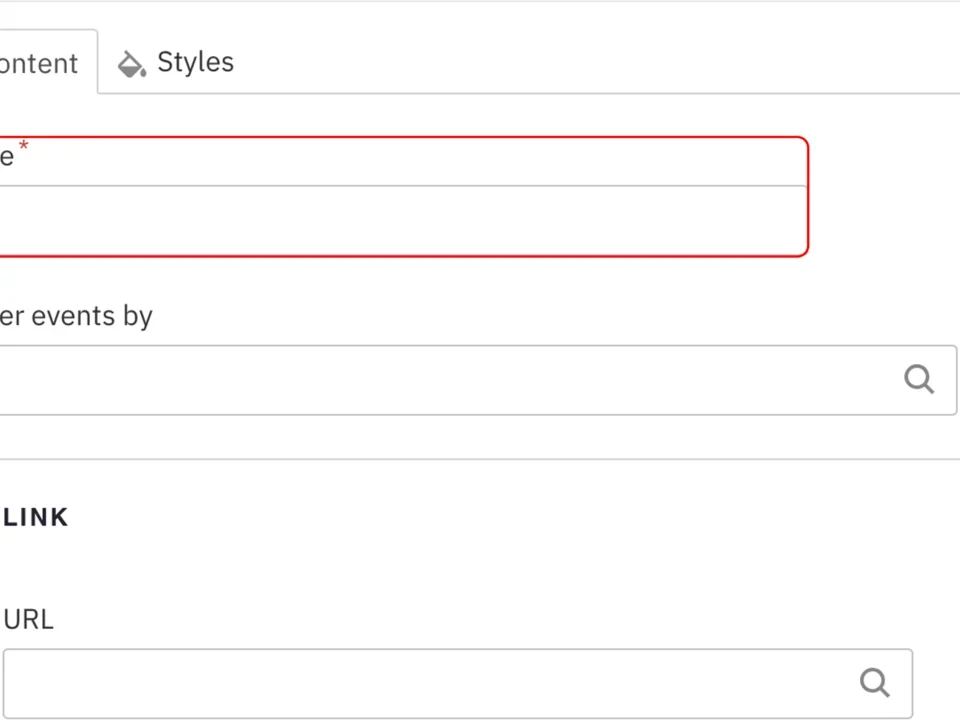Open the Content tab

coord(38,62)
